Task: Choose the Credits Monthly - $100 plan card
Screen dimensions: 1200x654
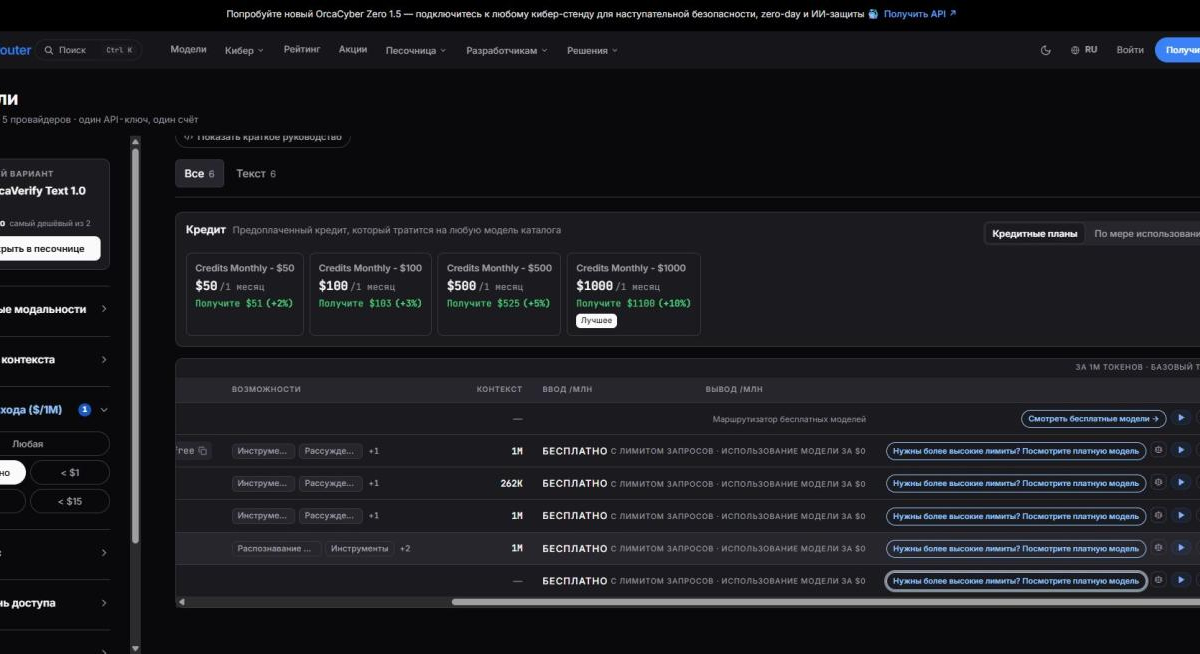Action: [x=370, y=294]
